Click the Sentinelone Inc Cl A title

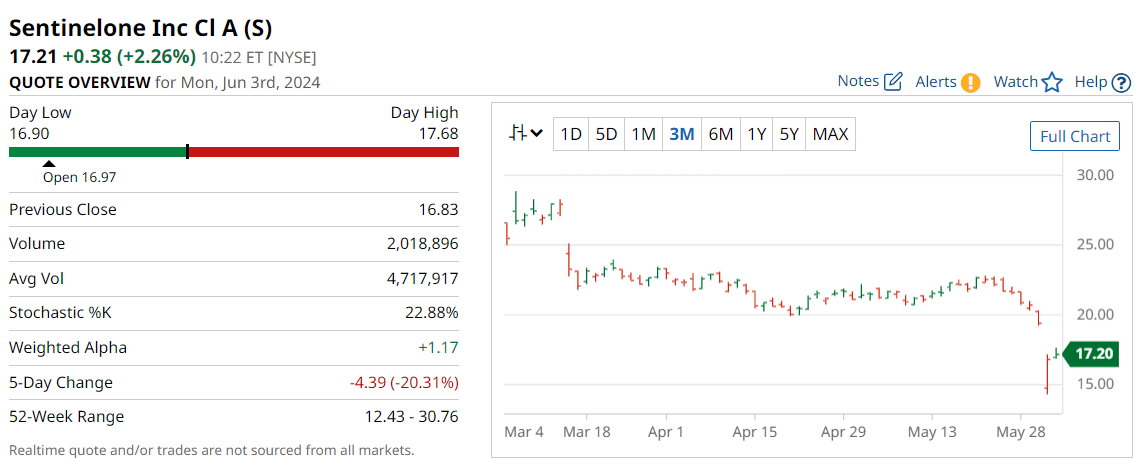coord(141,28)
